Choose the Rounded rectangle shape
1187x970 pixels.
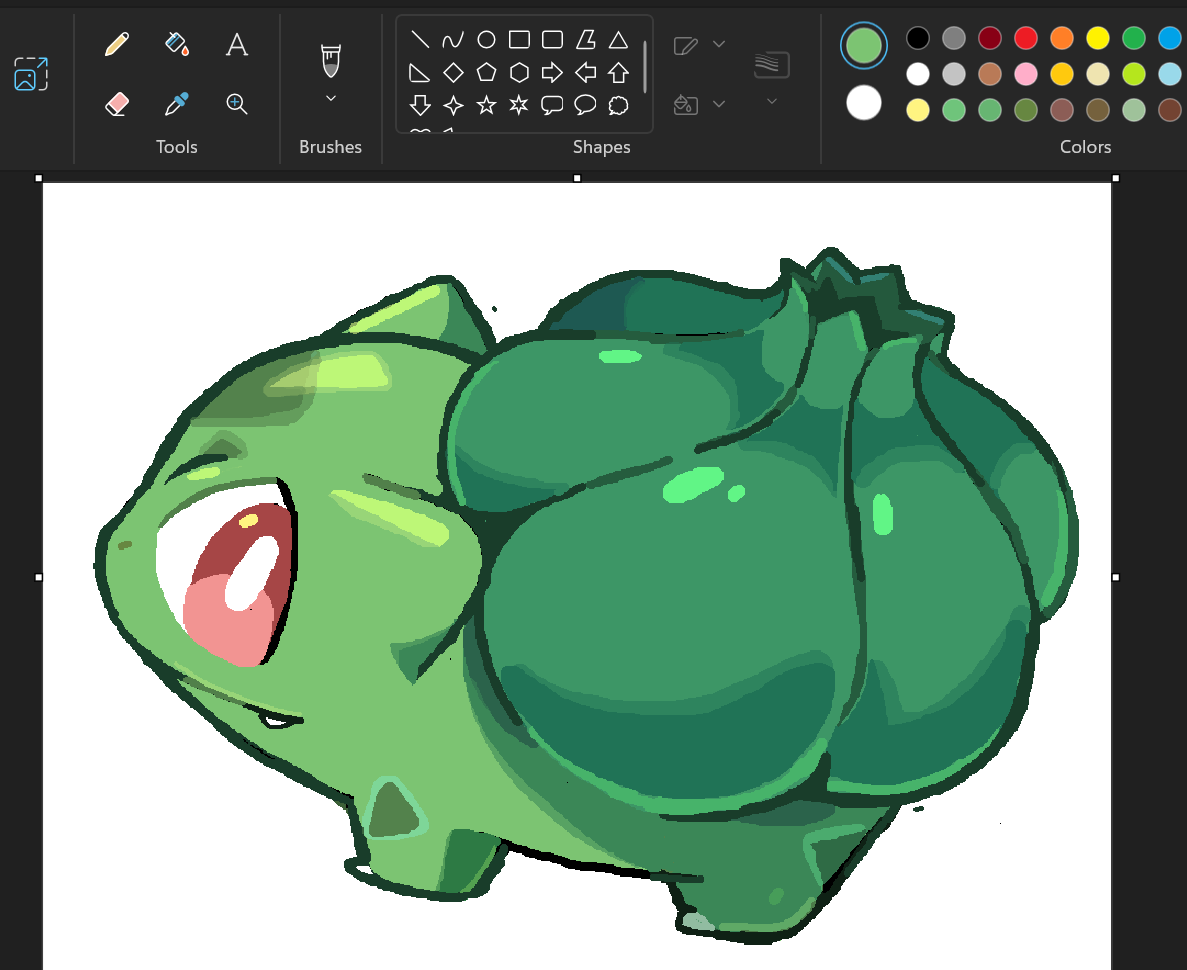click(x=553, y=39)
